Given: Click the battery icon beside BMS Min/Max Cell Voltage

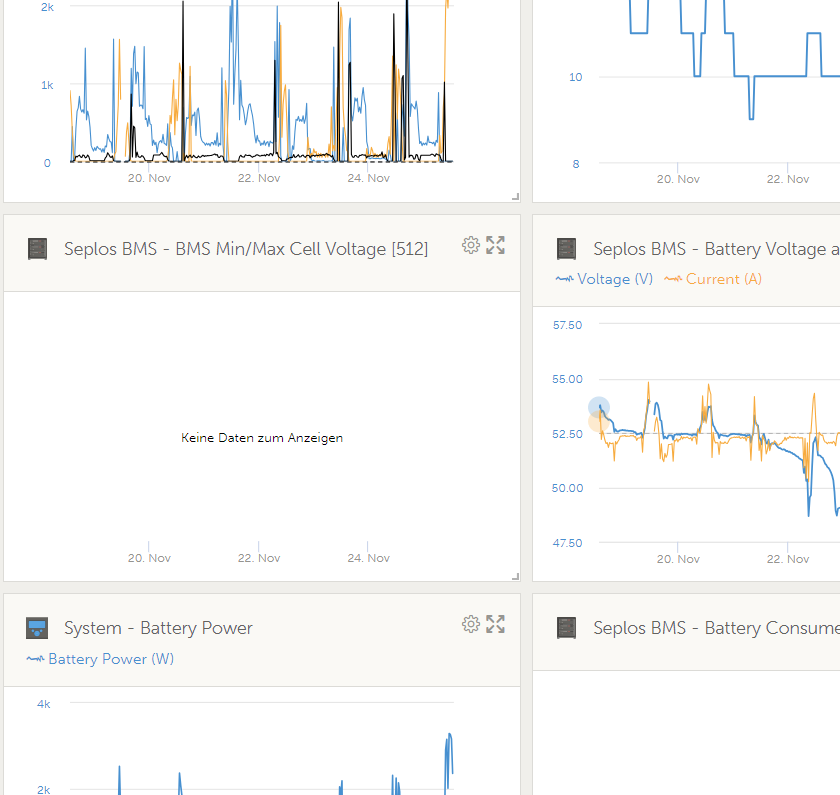Looking at the screenshot, I should point(37,249).
